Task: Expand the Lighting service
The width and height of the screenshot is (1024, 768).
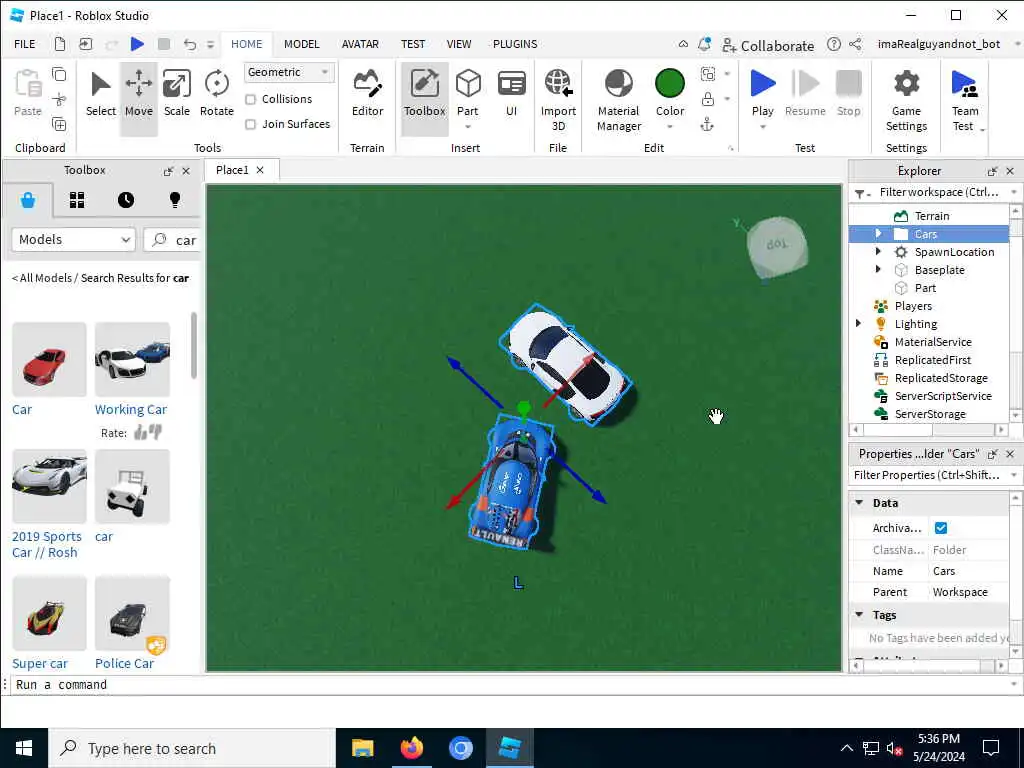Action: [859, 323]
